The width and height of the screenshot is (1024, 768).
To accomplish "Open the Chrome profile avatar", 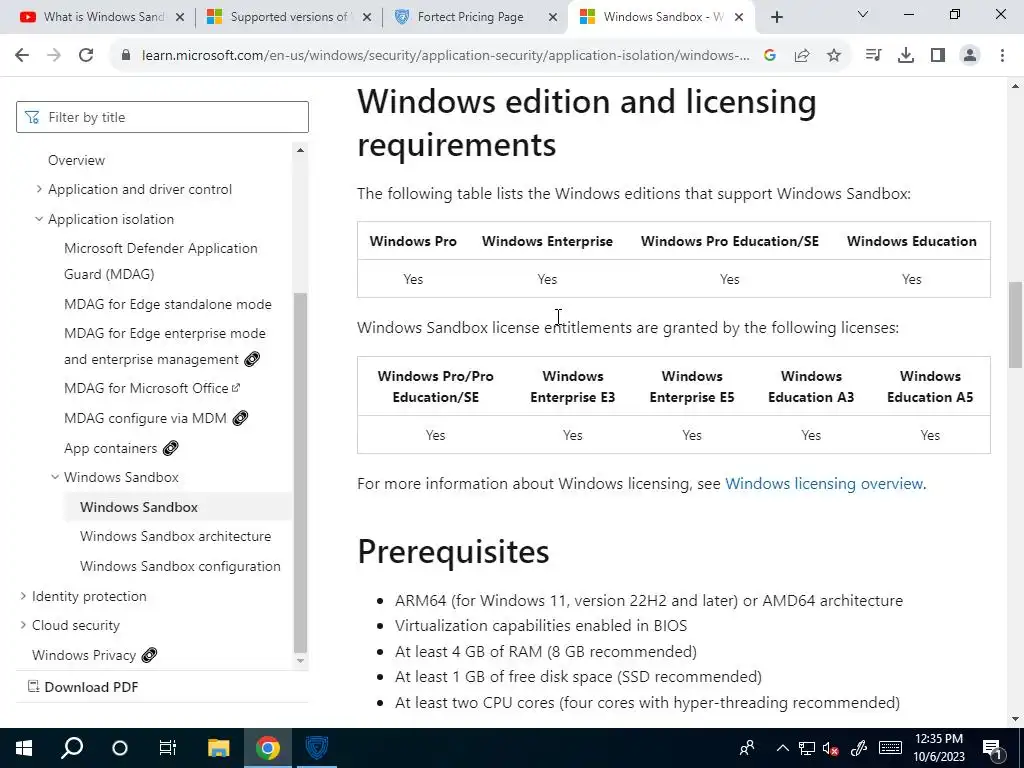I will click(x=970, y=56).
